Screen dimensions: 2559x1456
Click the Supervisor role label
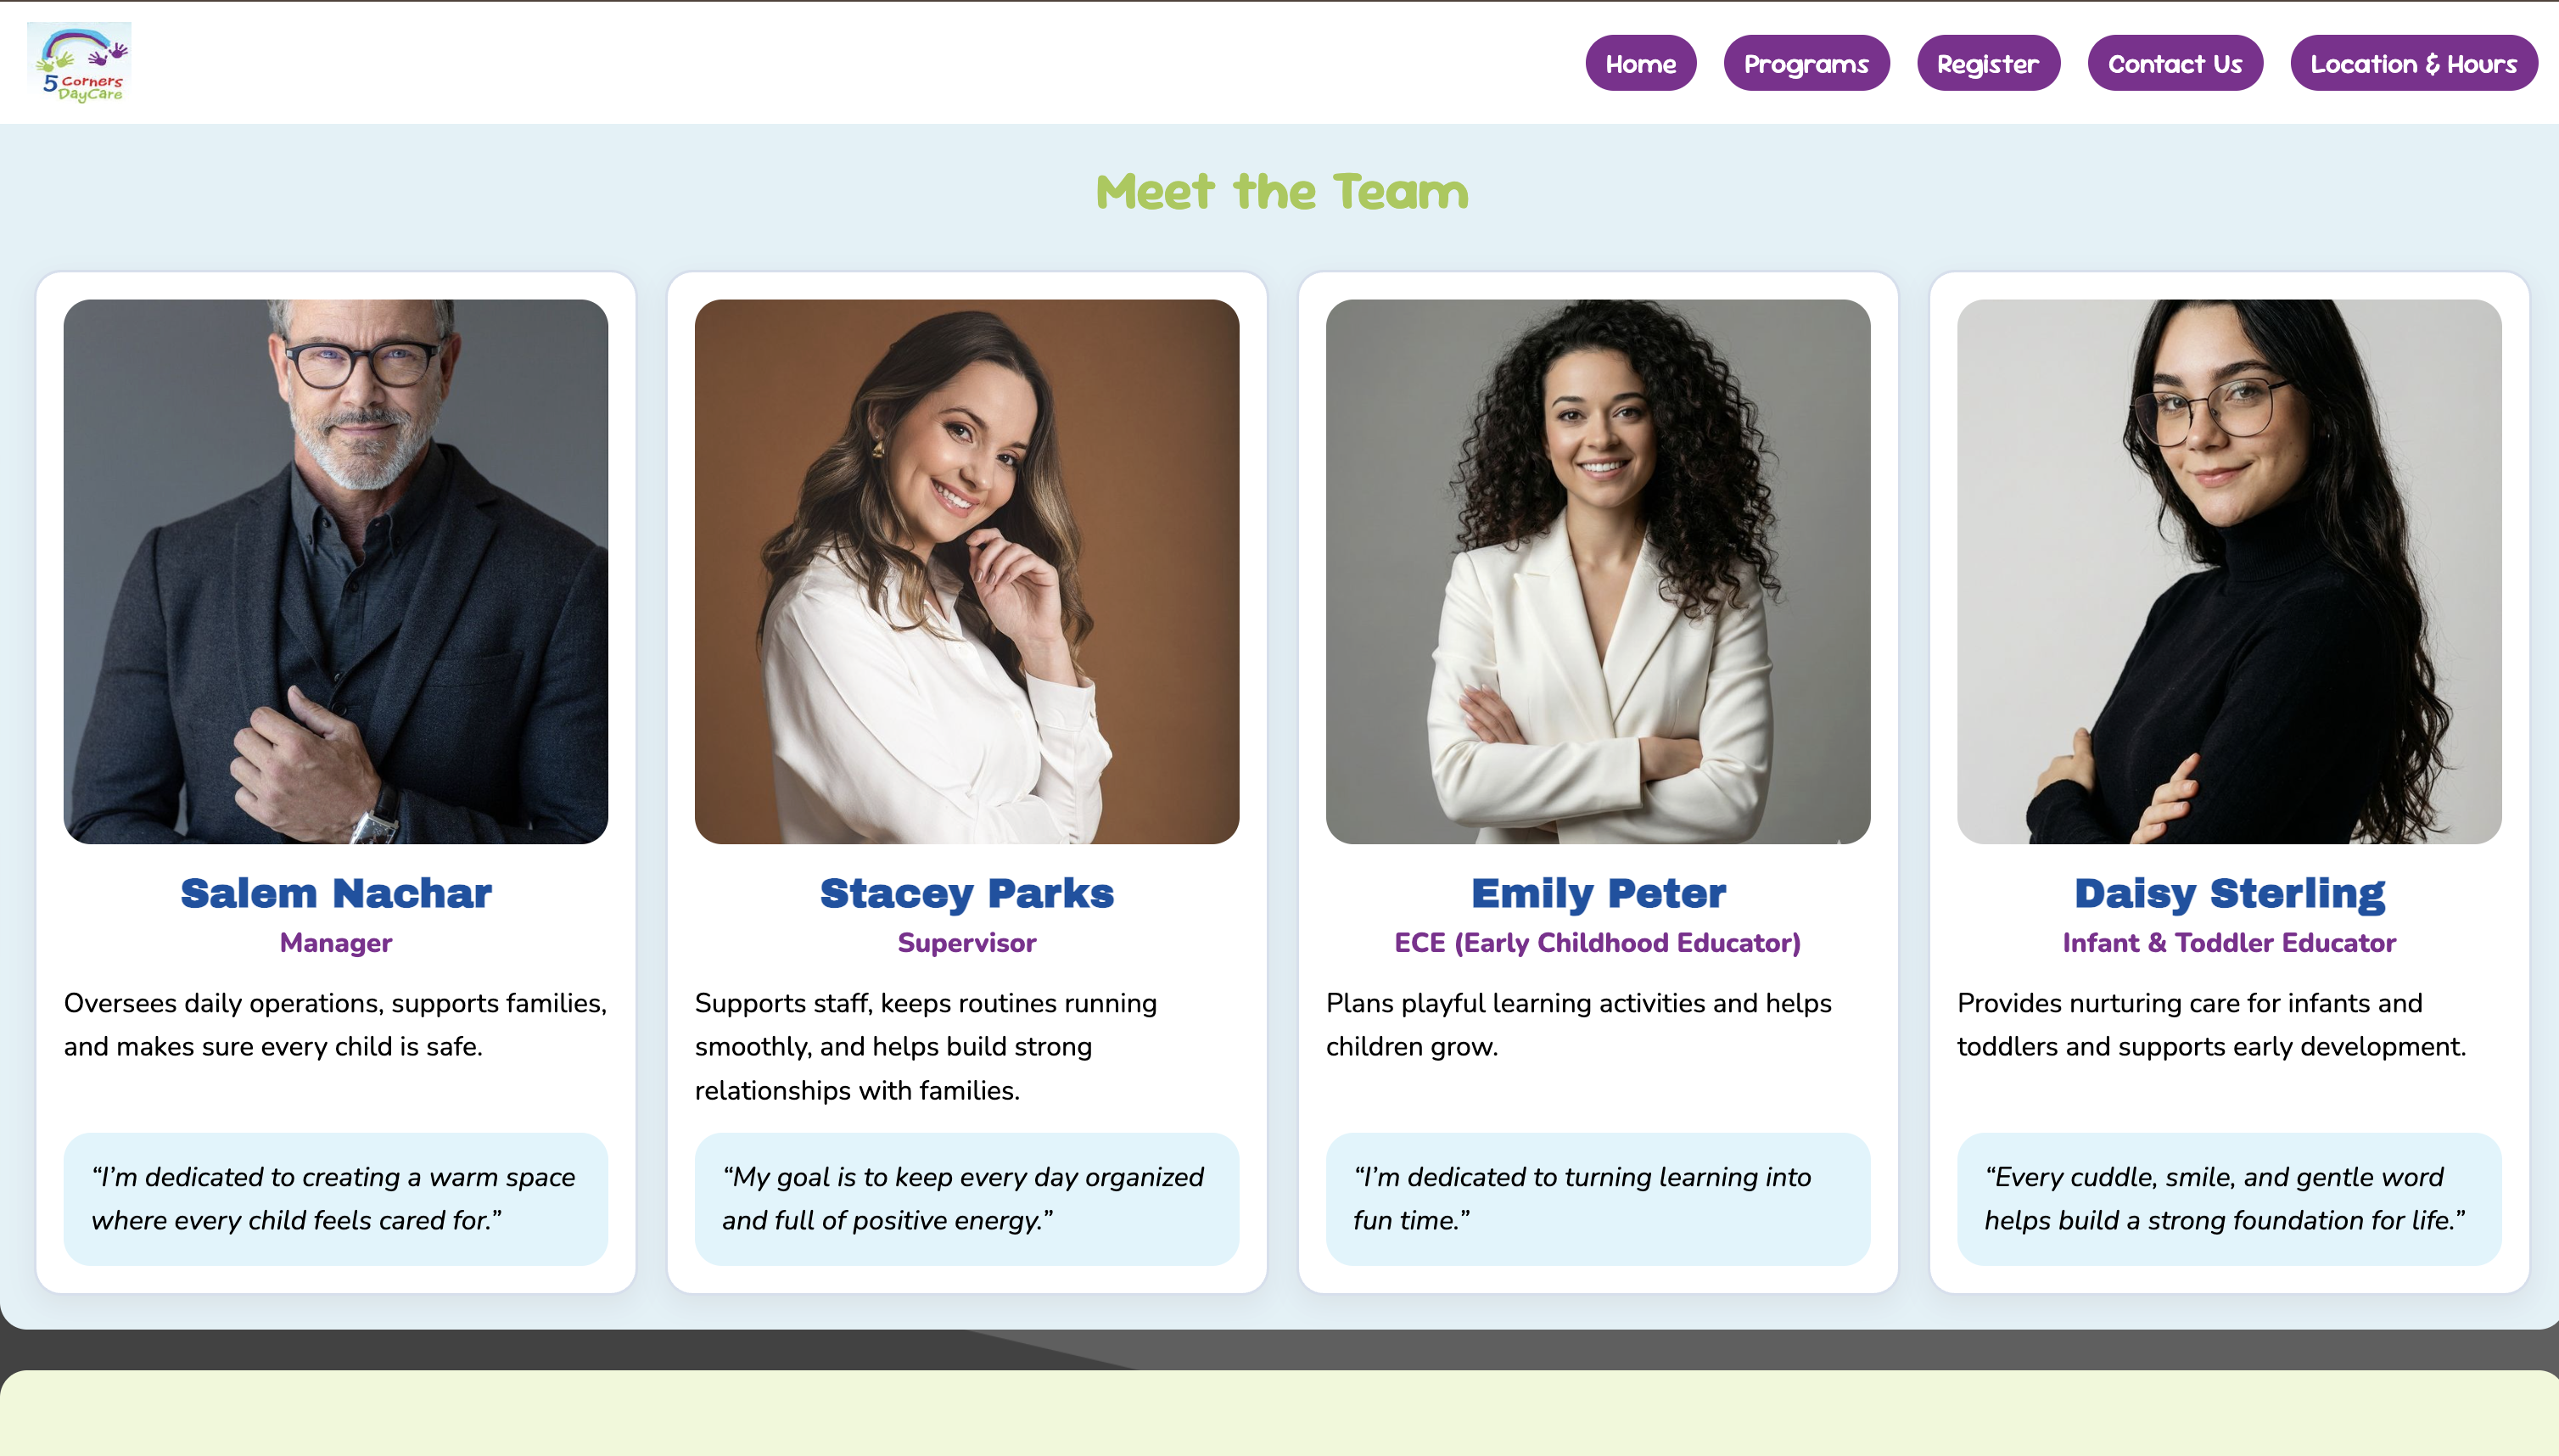[x=966, y=943]
